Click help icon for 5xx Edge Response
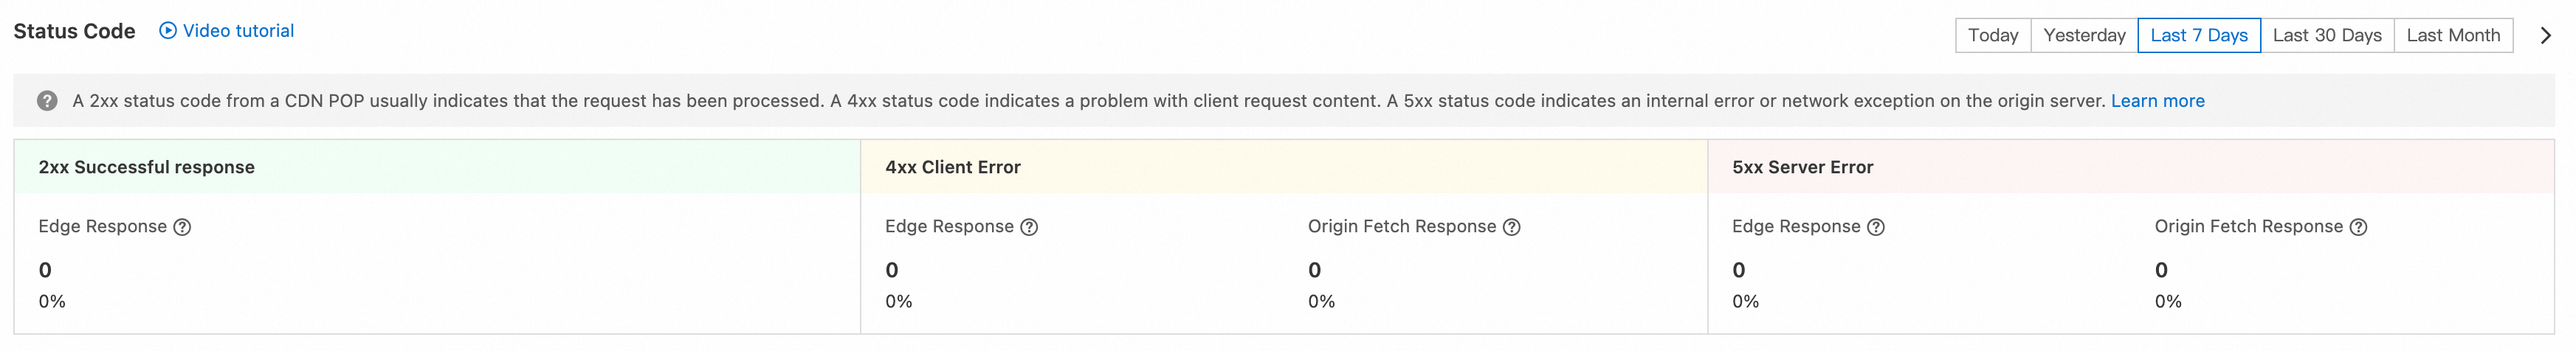This screenshot has width=2576, height=351. click(x=1876, y=227)
